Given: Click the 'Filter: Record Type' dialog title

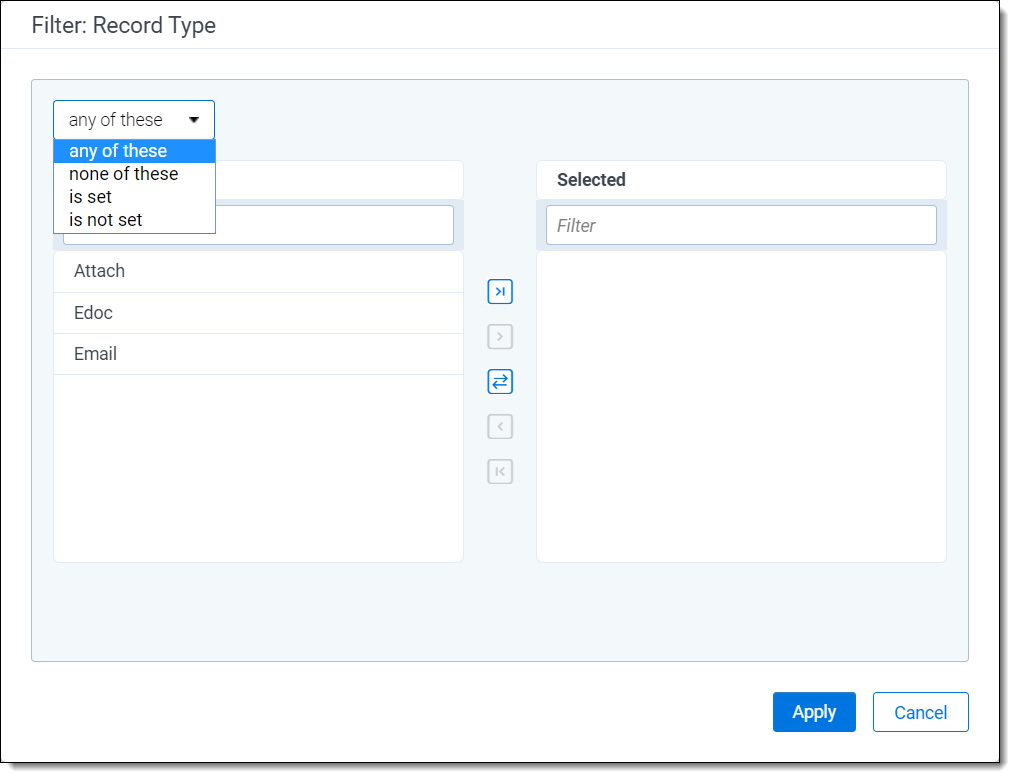Looking at the screenshot, I should [124, 25].
